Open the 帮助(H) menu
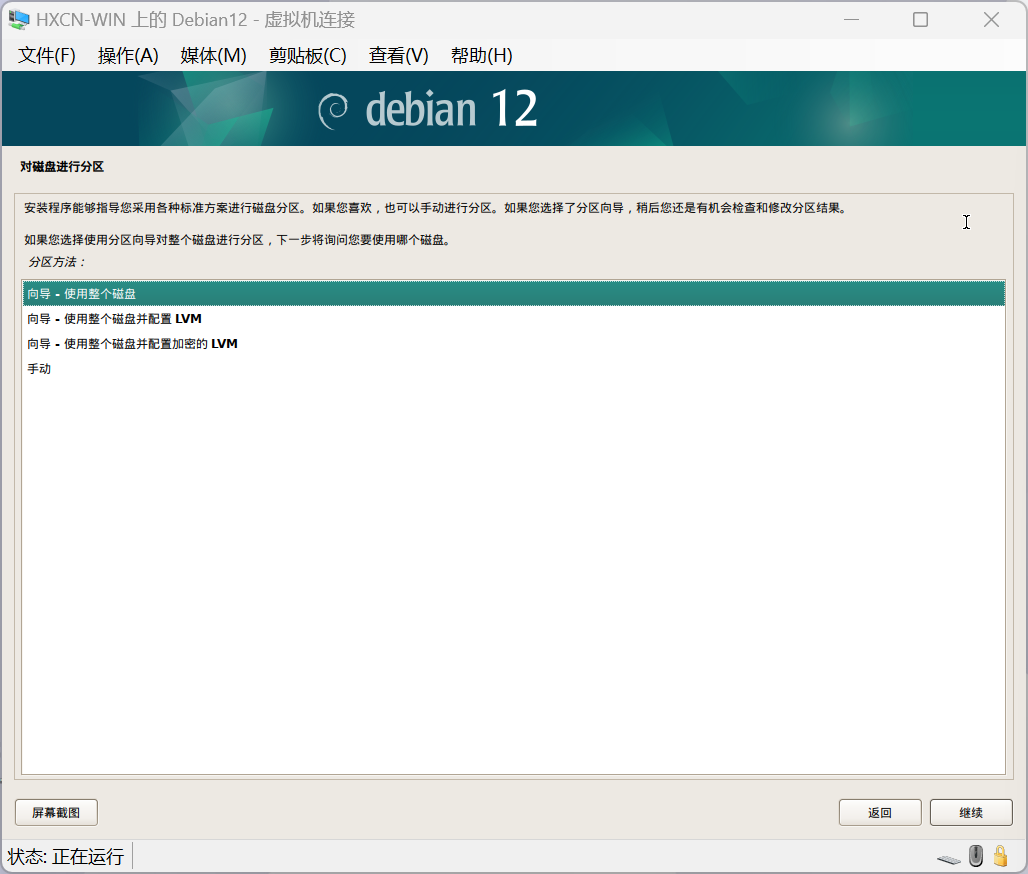 pos(482,56)
